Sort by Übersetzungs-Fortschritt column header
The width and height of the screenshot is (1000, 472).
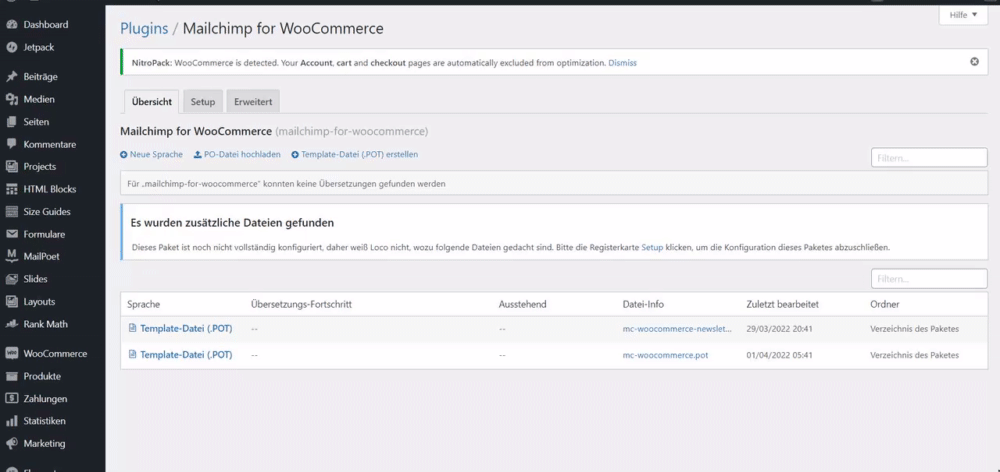[302, 304]
